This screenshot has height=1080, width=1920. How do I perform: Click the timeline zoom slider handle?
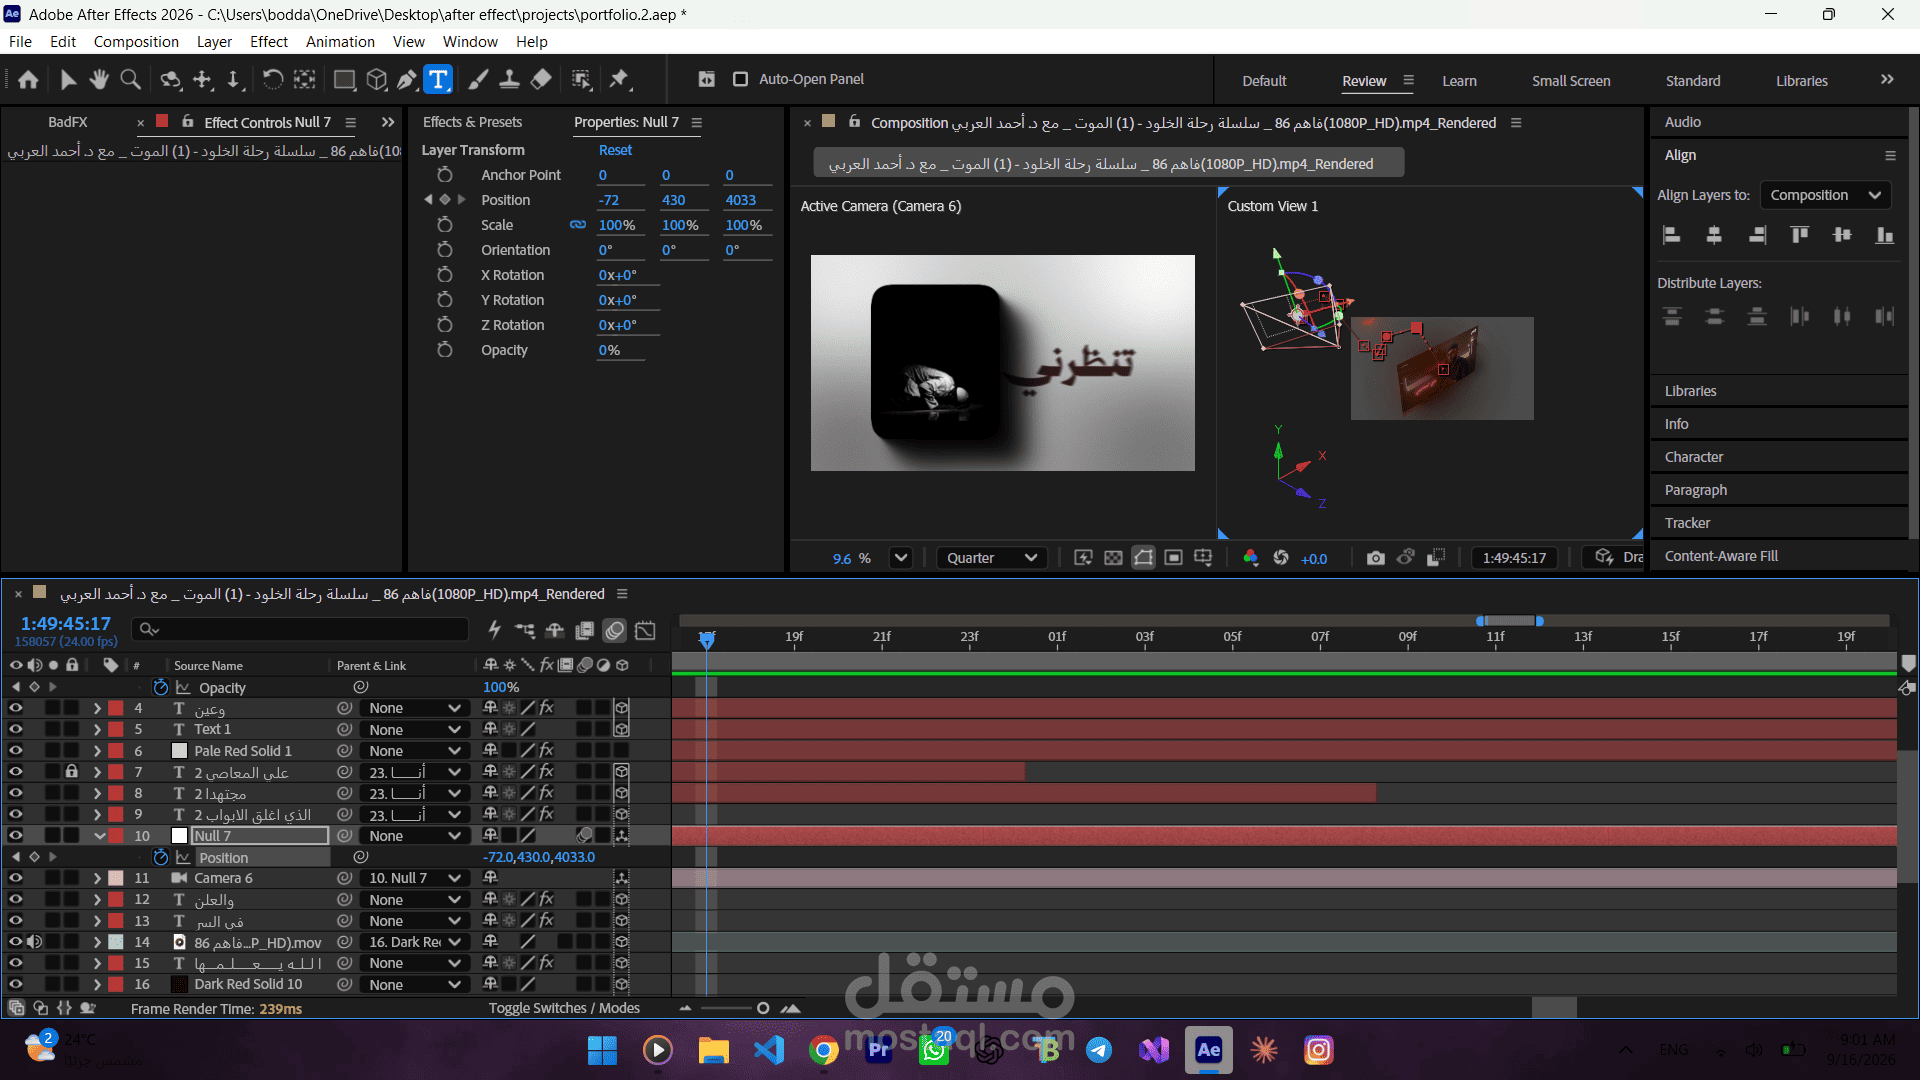pos(763,1008)
